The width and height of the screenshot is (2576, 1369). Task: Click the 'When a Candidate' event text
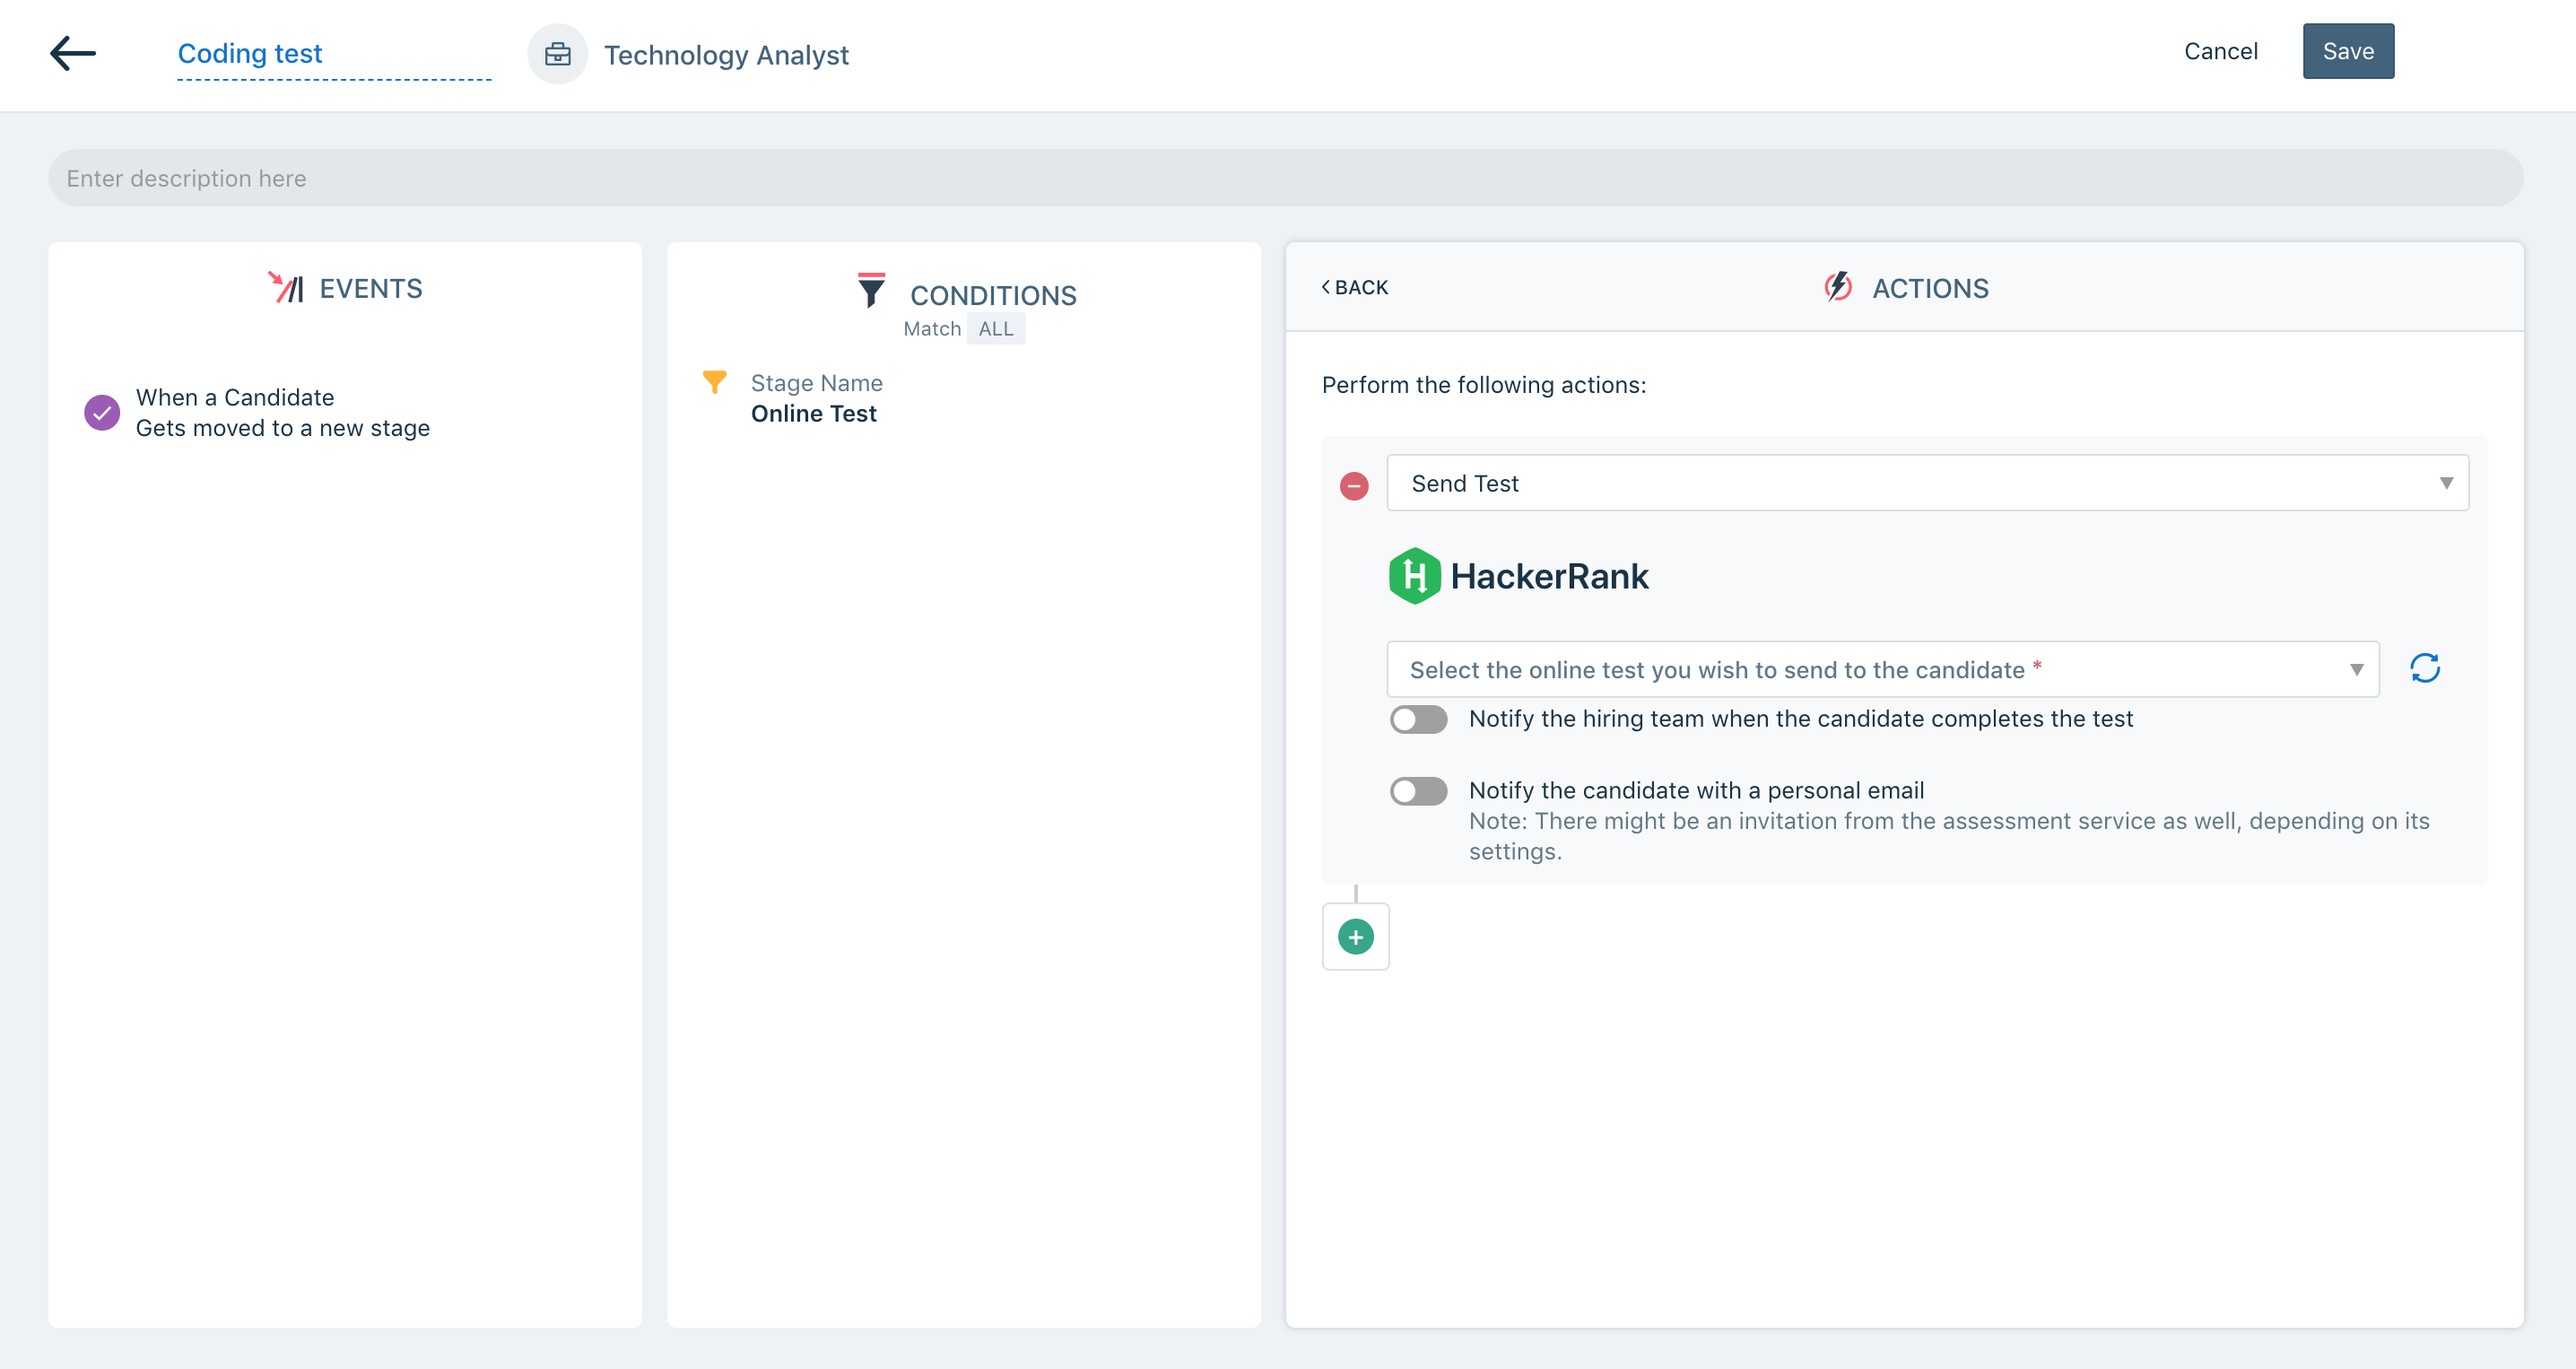coord(235,398)
